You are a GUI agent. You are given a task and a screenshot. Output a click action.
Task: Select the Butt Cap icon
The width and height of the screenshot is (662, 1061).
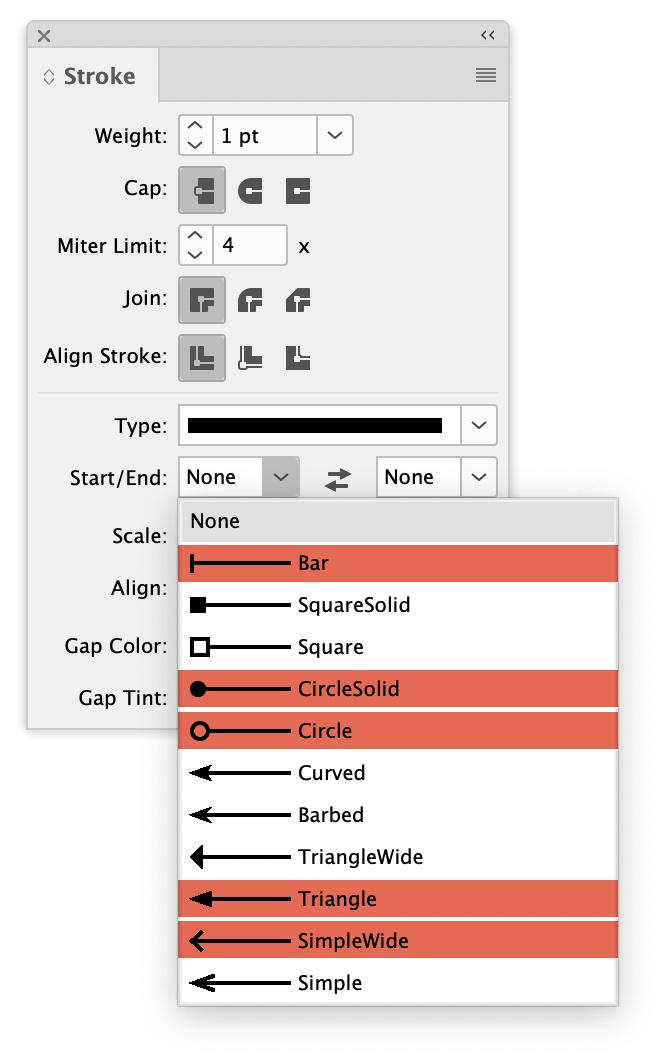click(x=202, y=190)
